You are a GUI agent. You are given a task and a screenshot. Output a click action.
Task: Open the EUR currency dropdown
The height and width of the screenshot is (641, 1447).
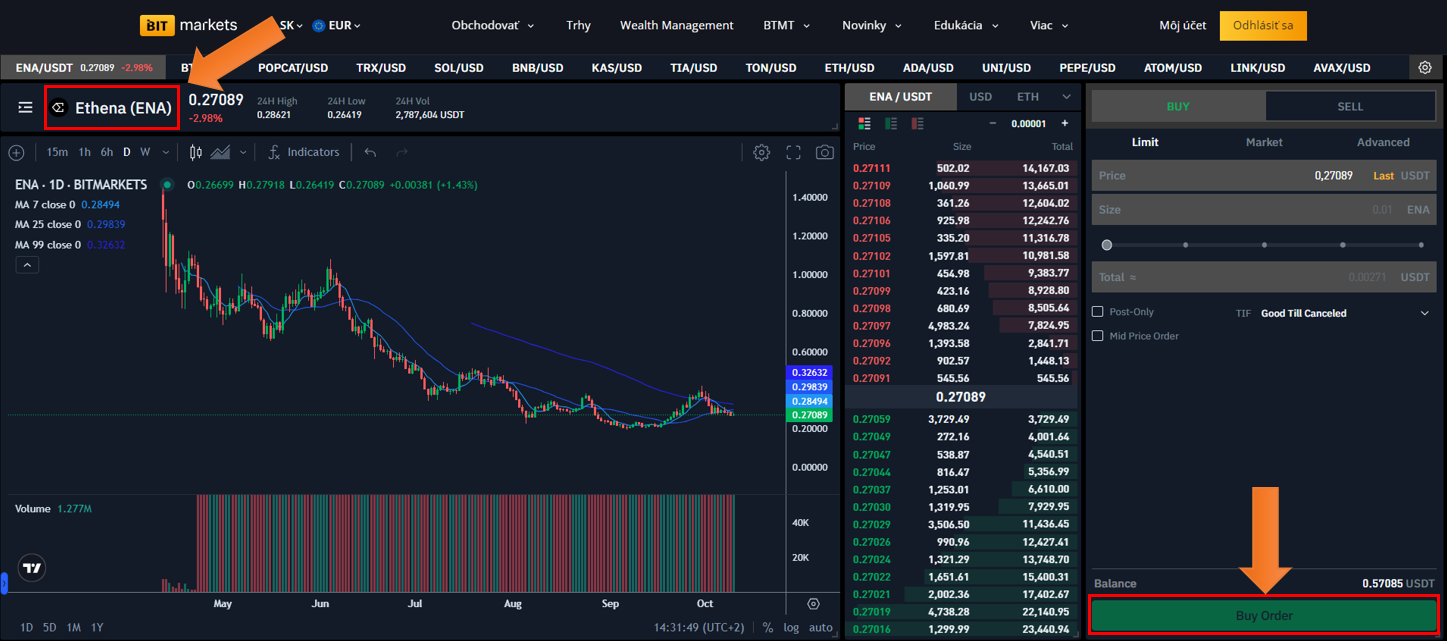[337, 25]
